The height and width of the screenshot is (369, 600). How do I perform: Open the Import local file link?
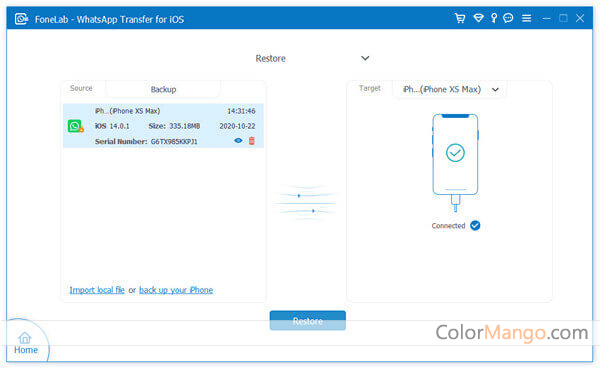(x=97, y=290)
